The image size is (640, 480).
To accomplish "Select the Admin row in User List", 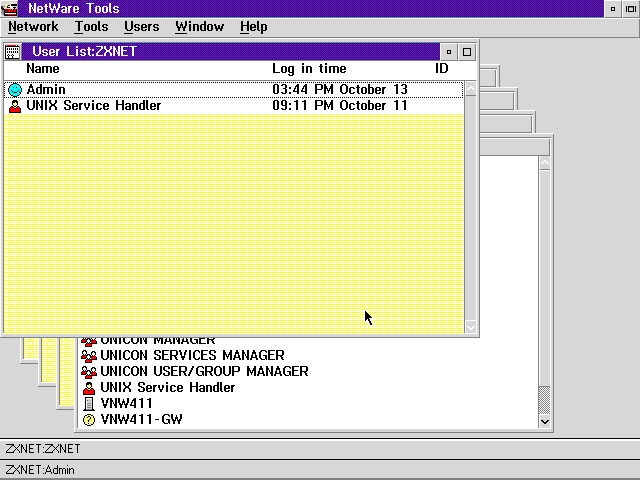I will point(234,90).
